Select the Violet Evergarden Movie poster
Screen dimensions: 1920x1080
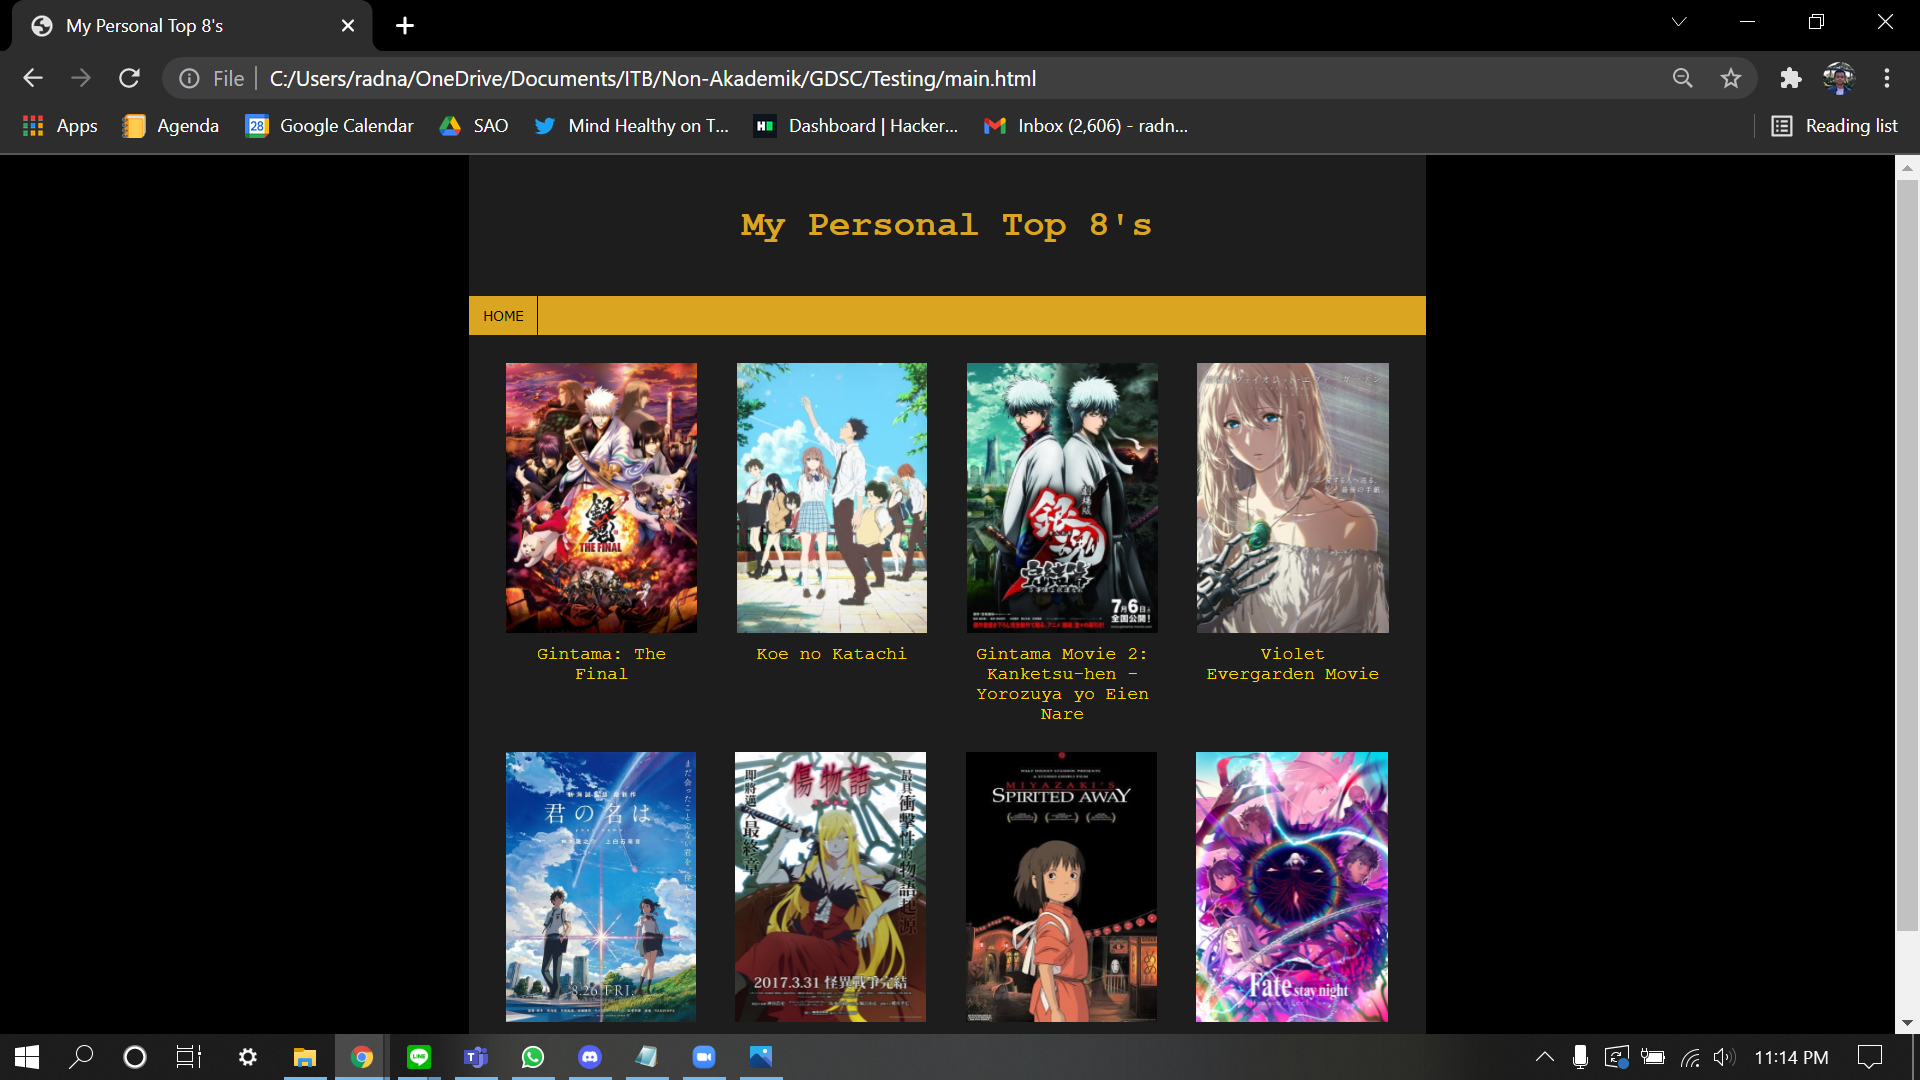pos(1293,498)
